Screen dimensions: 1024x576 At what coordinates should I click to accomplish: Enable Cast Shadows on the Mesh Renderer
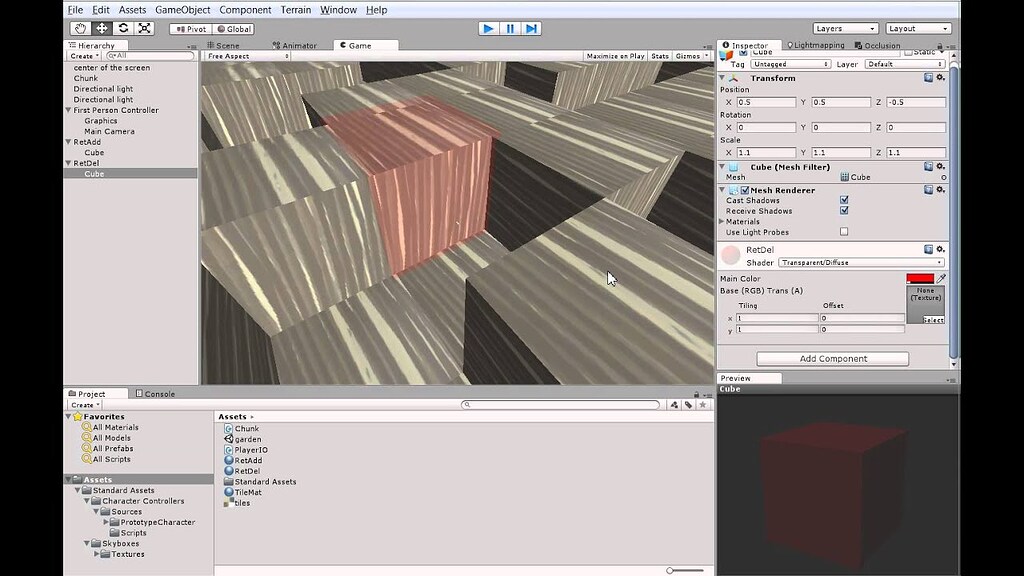click(x=843, y=200)
